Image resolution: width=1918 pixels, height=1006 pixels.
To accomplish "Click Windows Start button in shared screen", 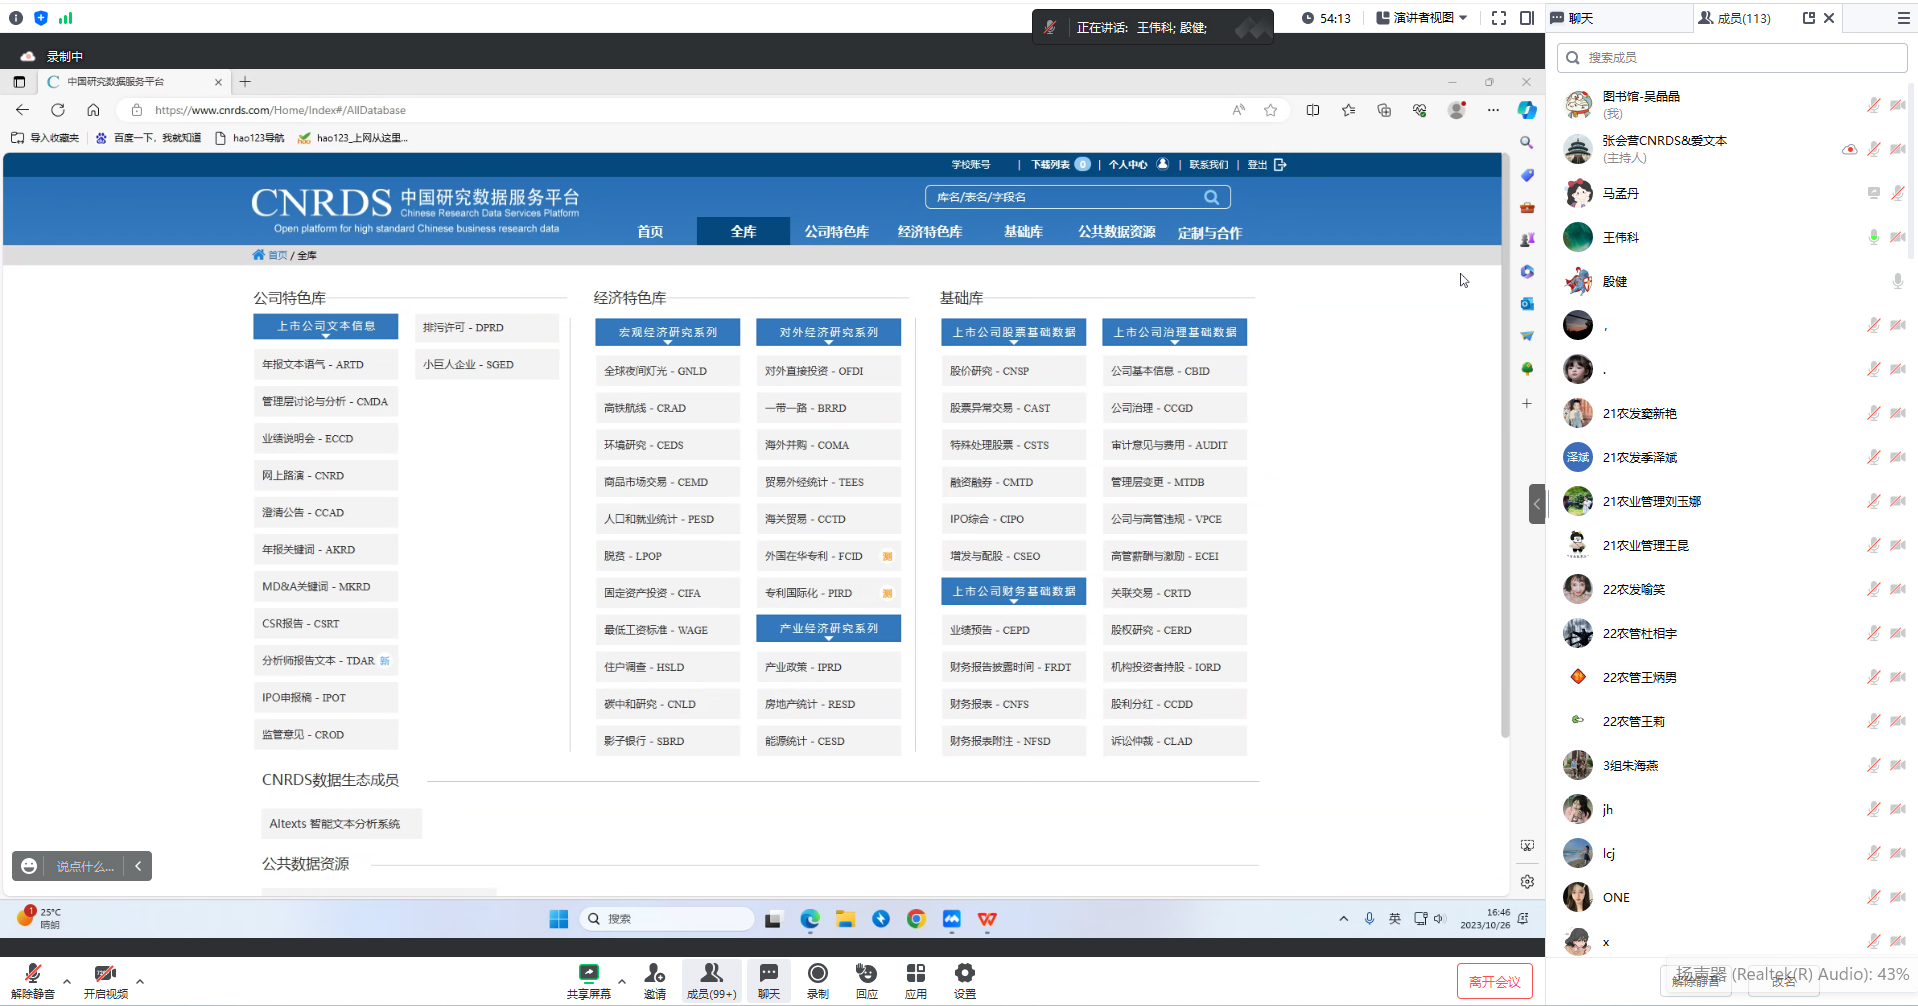I will point(559,919).
